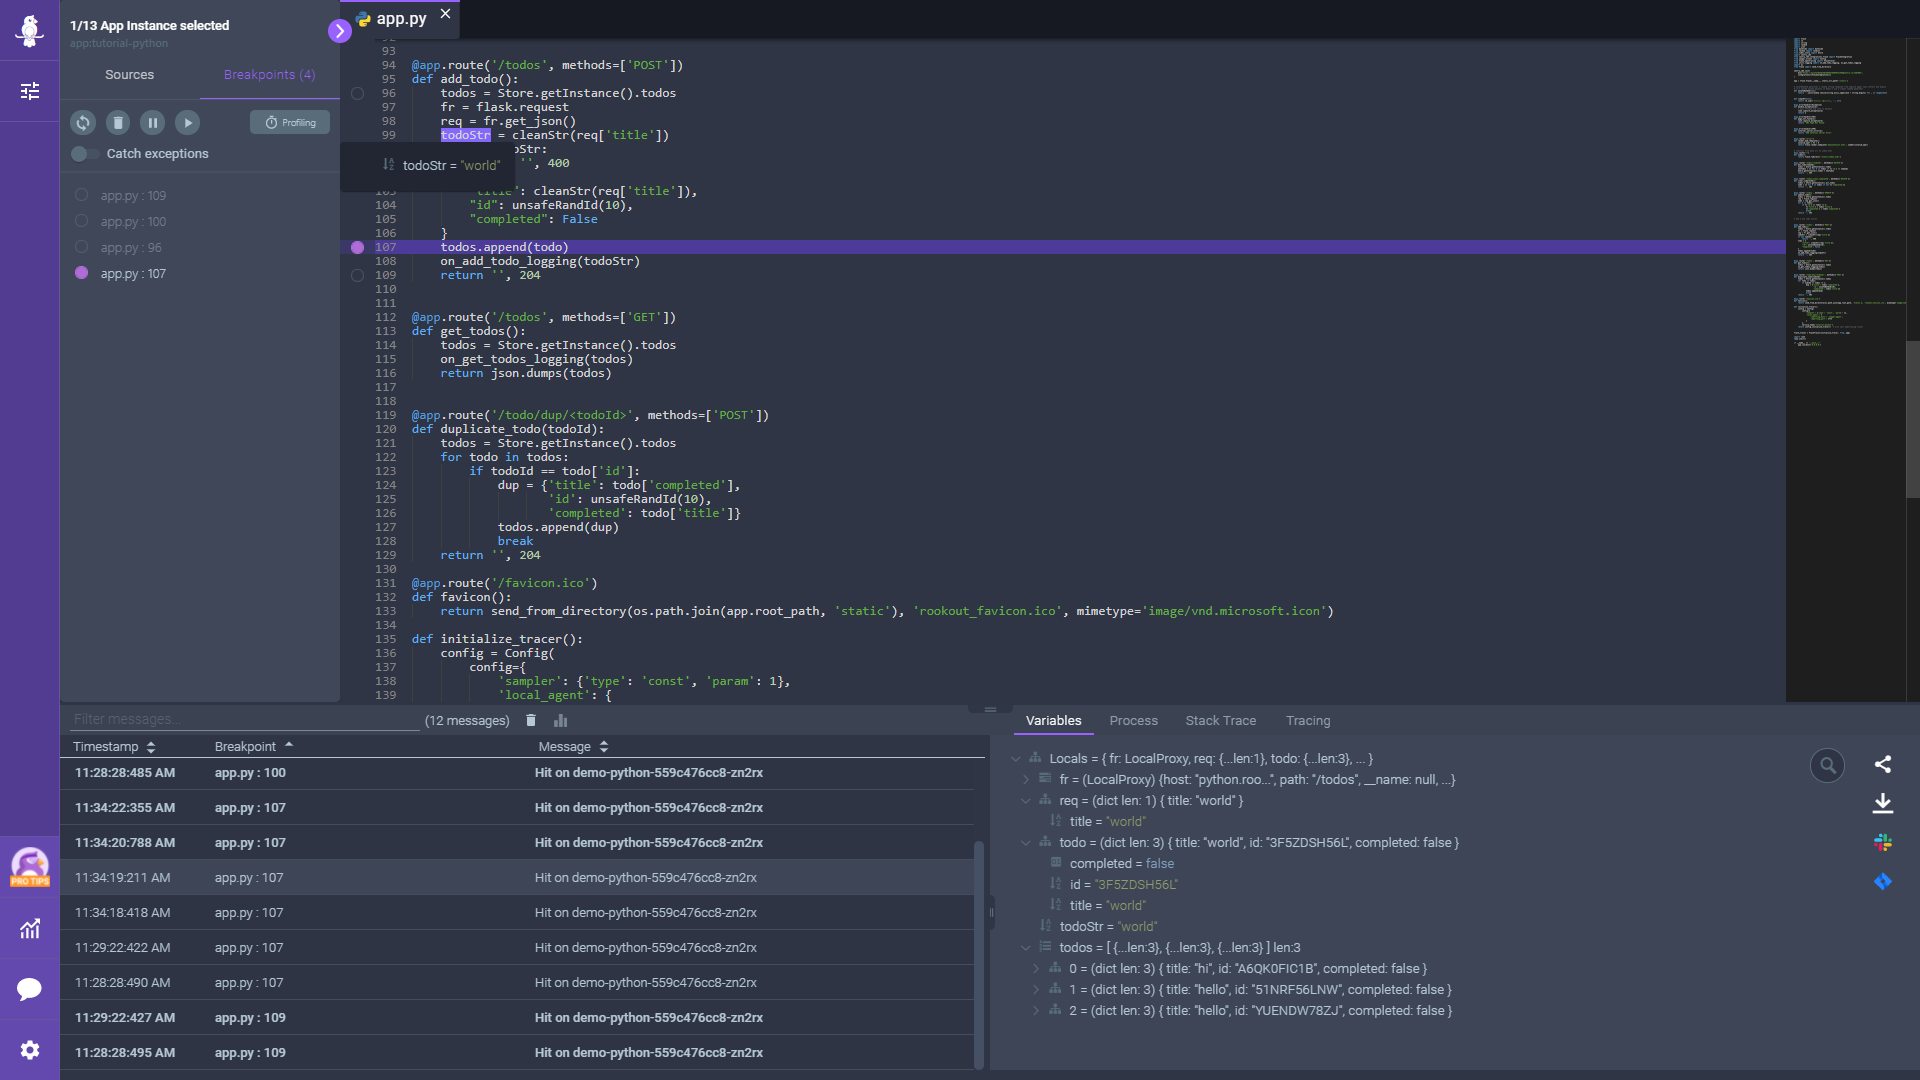Select message row 11:28:28:485 AM app.py : 100
Screen dimensions: 1920x1080
point(517,773)
